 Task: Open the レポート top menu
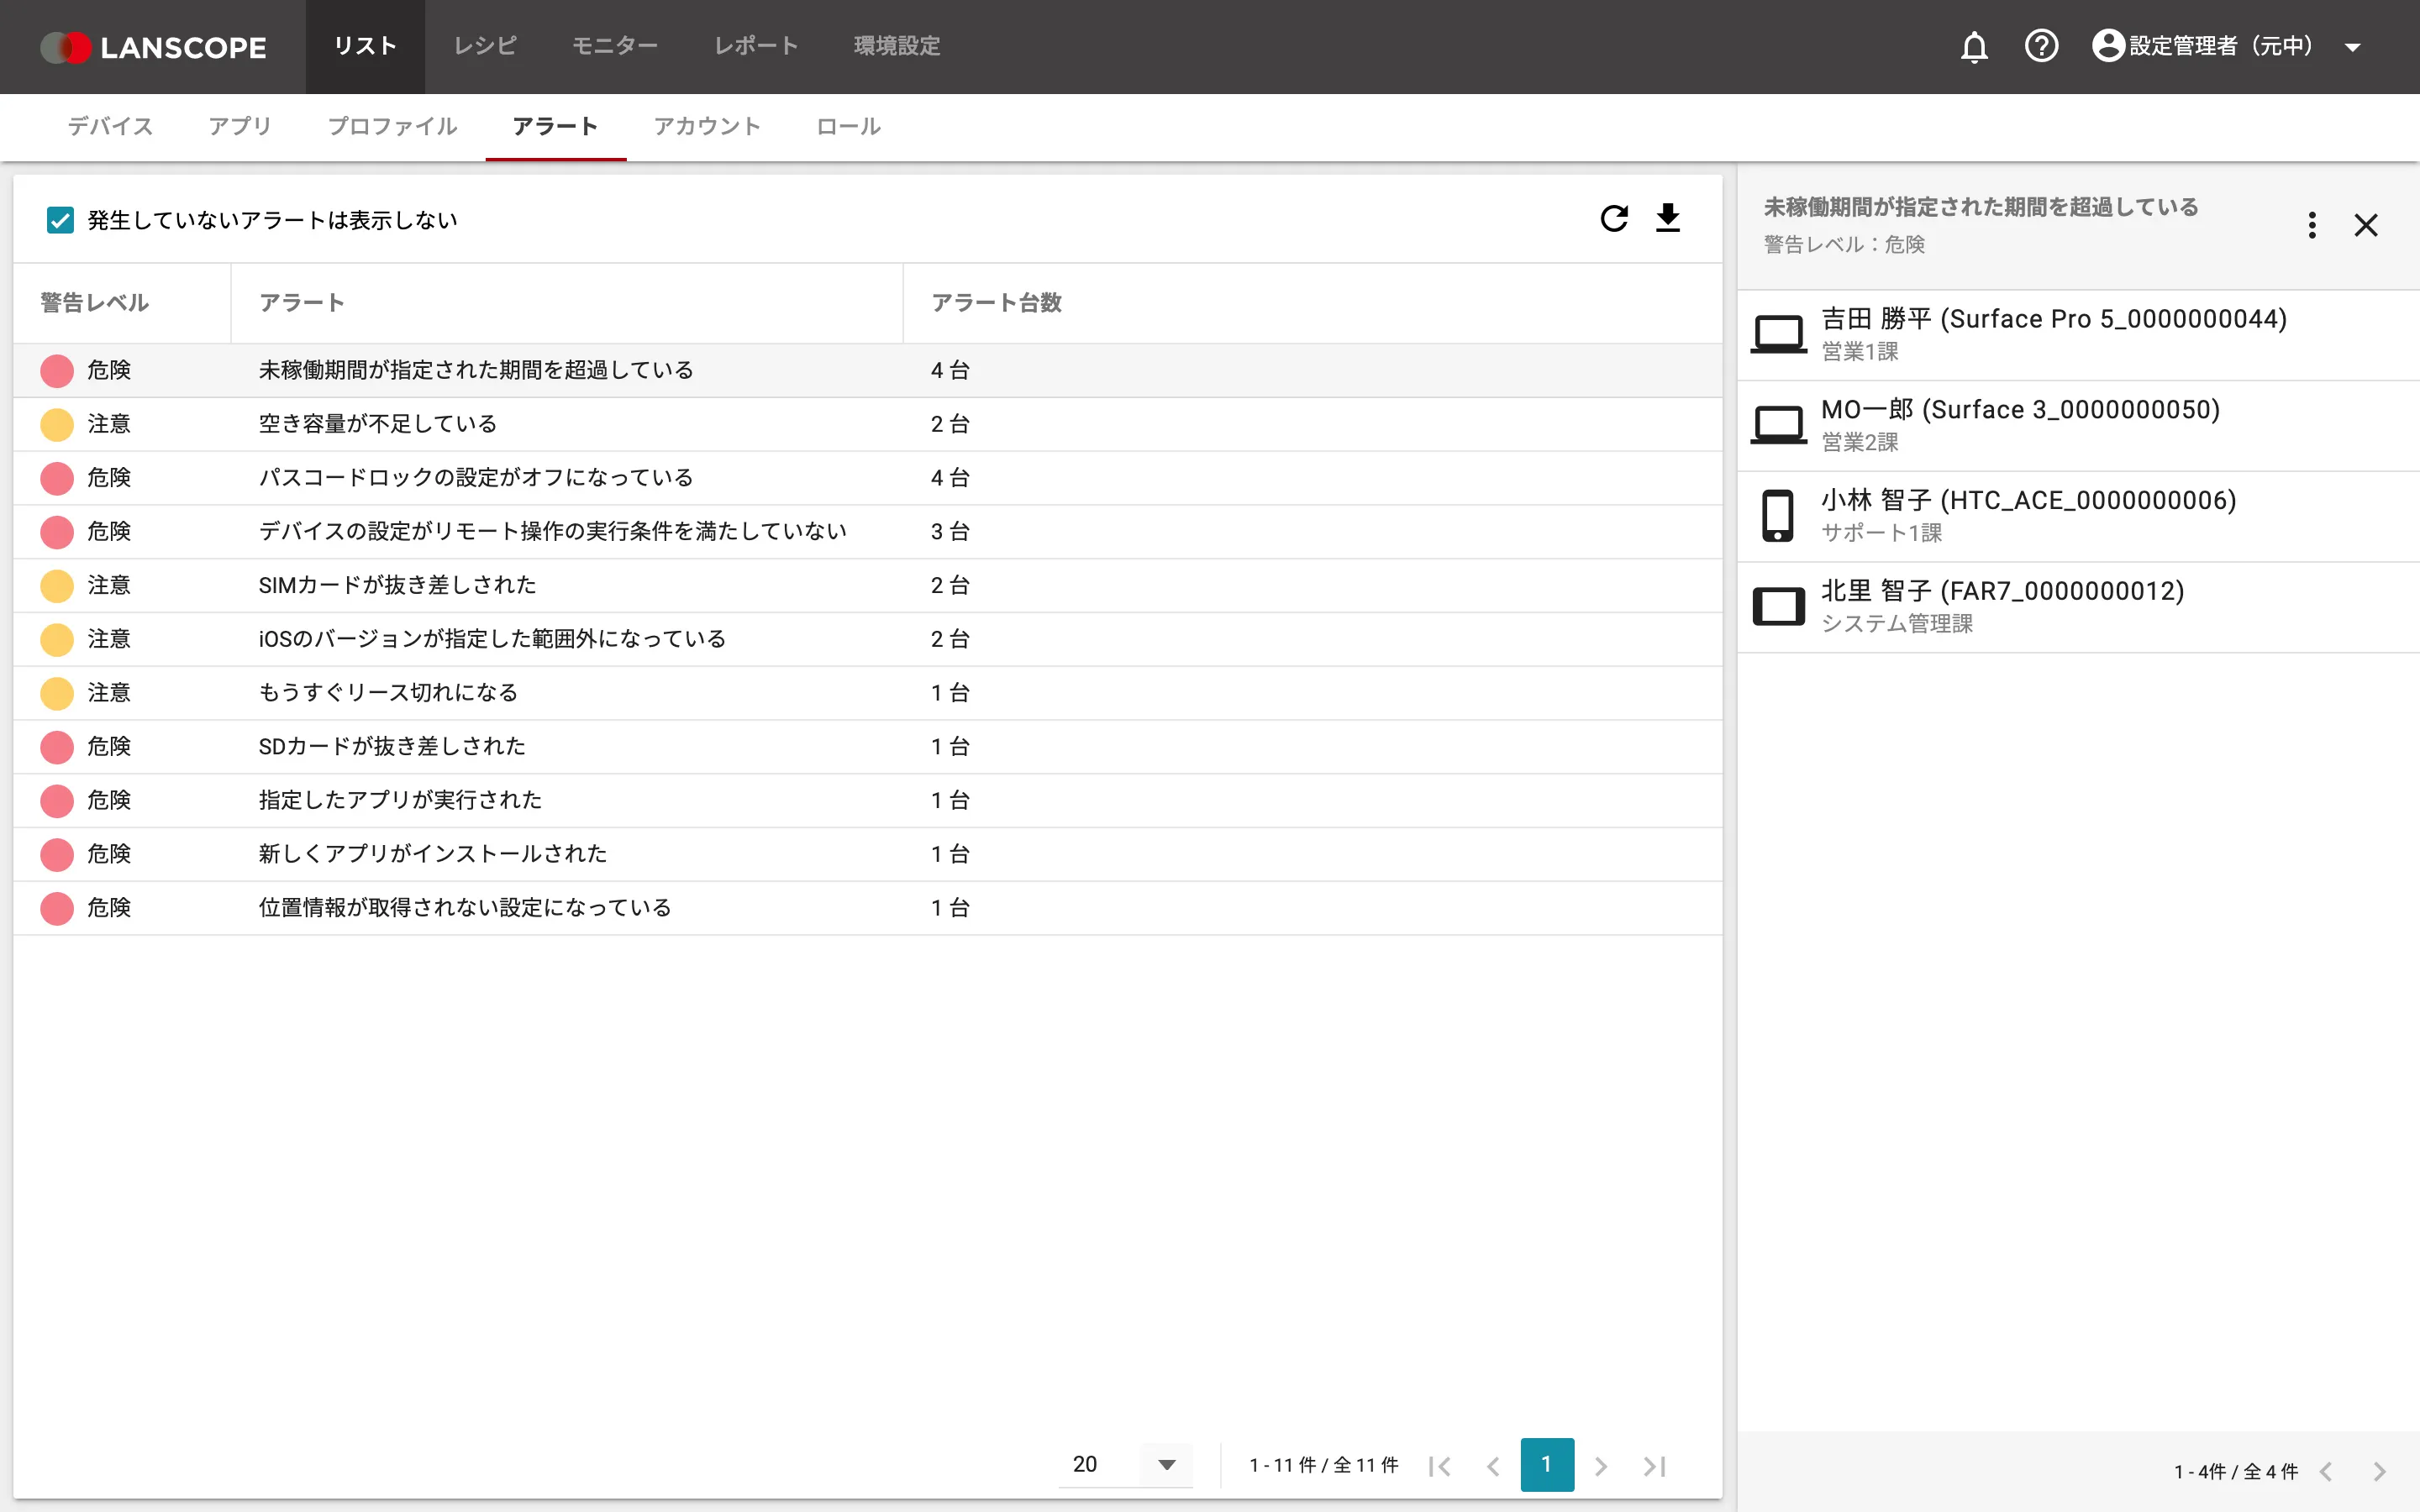point(756,46)
